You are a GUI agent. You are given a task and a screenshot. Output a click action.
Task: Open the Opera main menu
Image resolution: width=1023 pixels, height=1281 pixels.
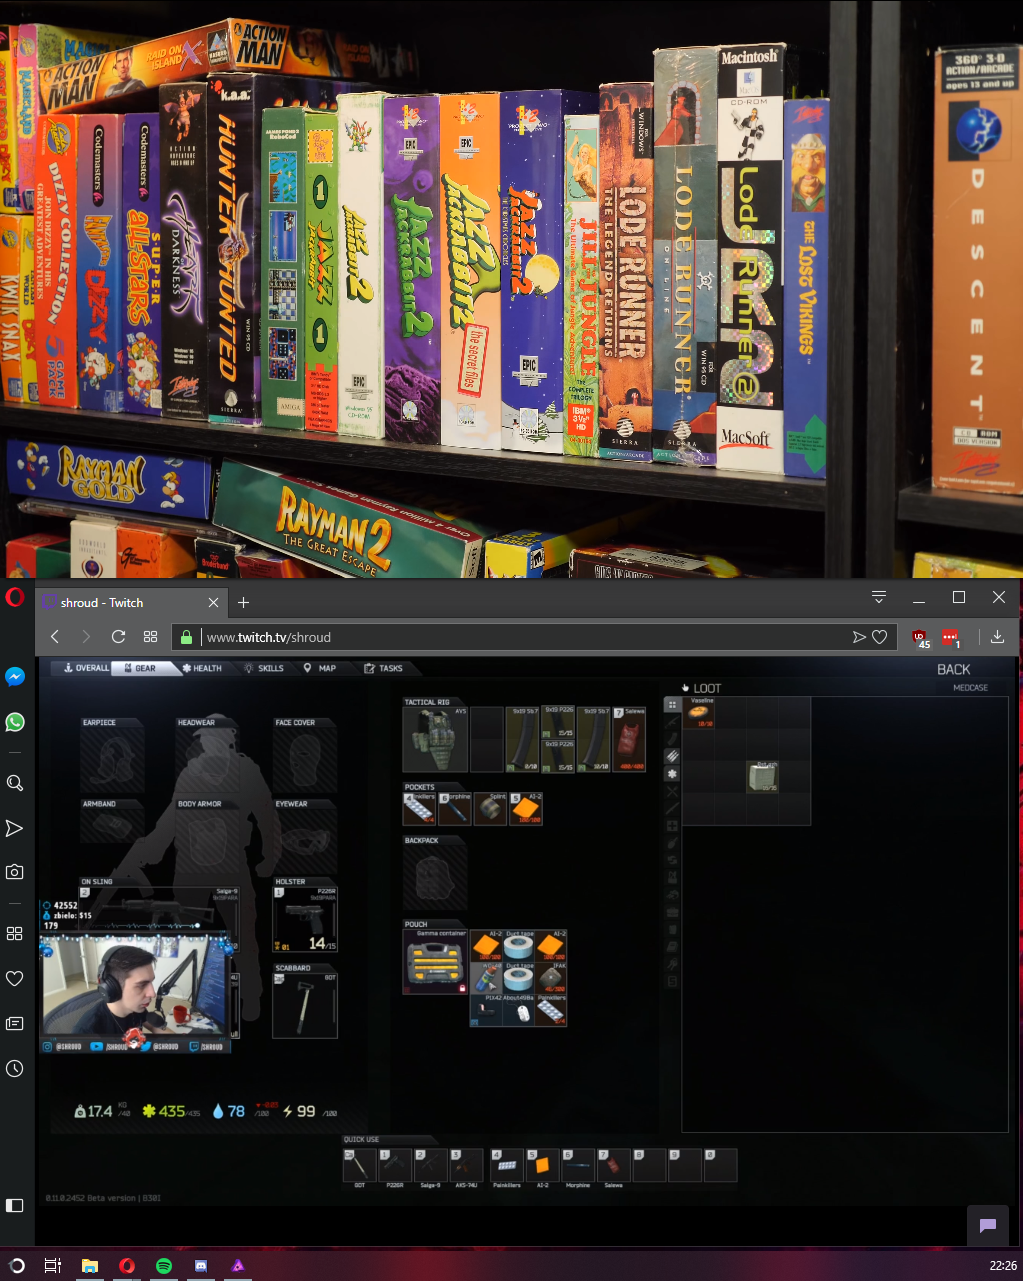pos(14,598)
